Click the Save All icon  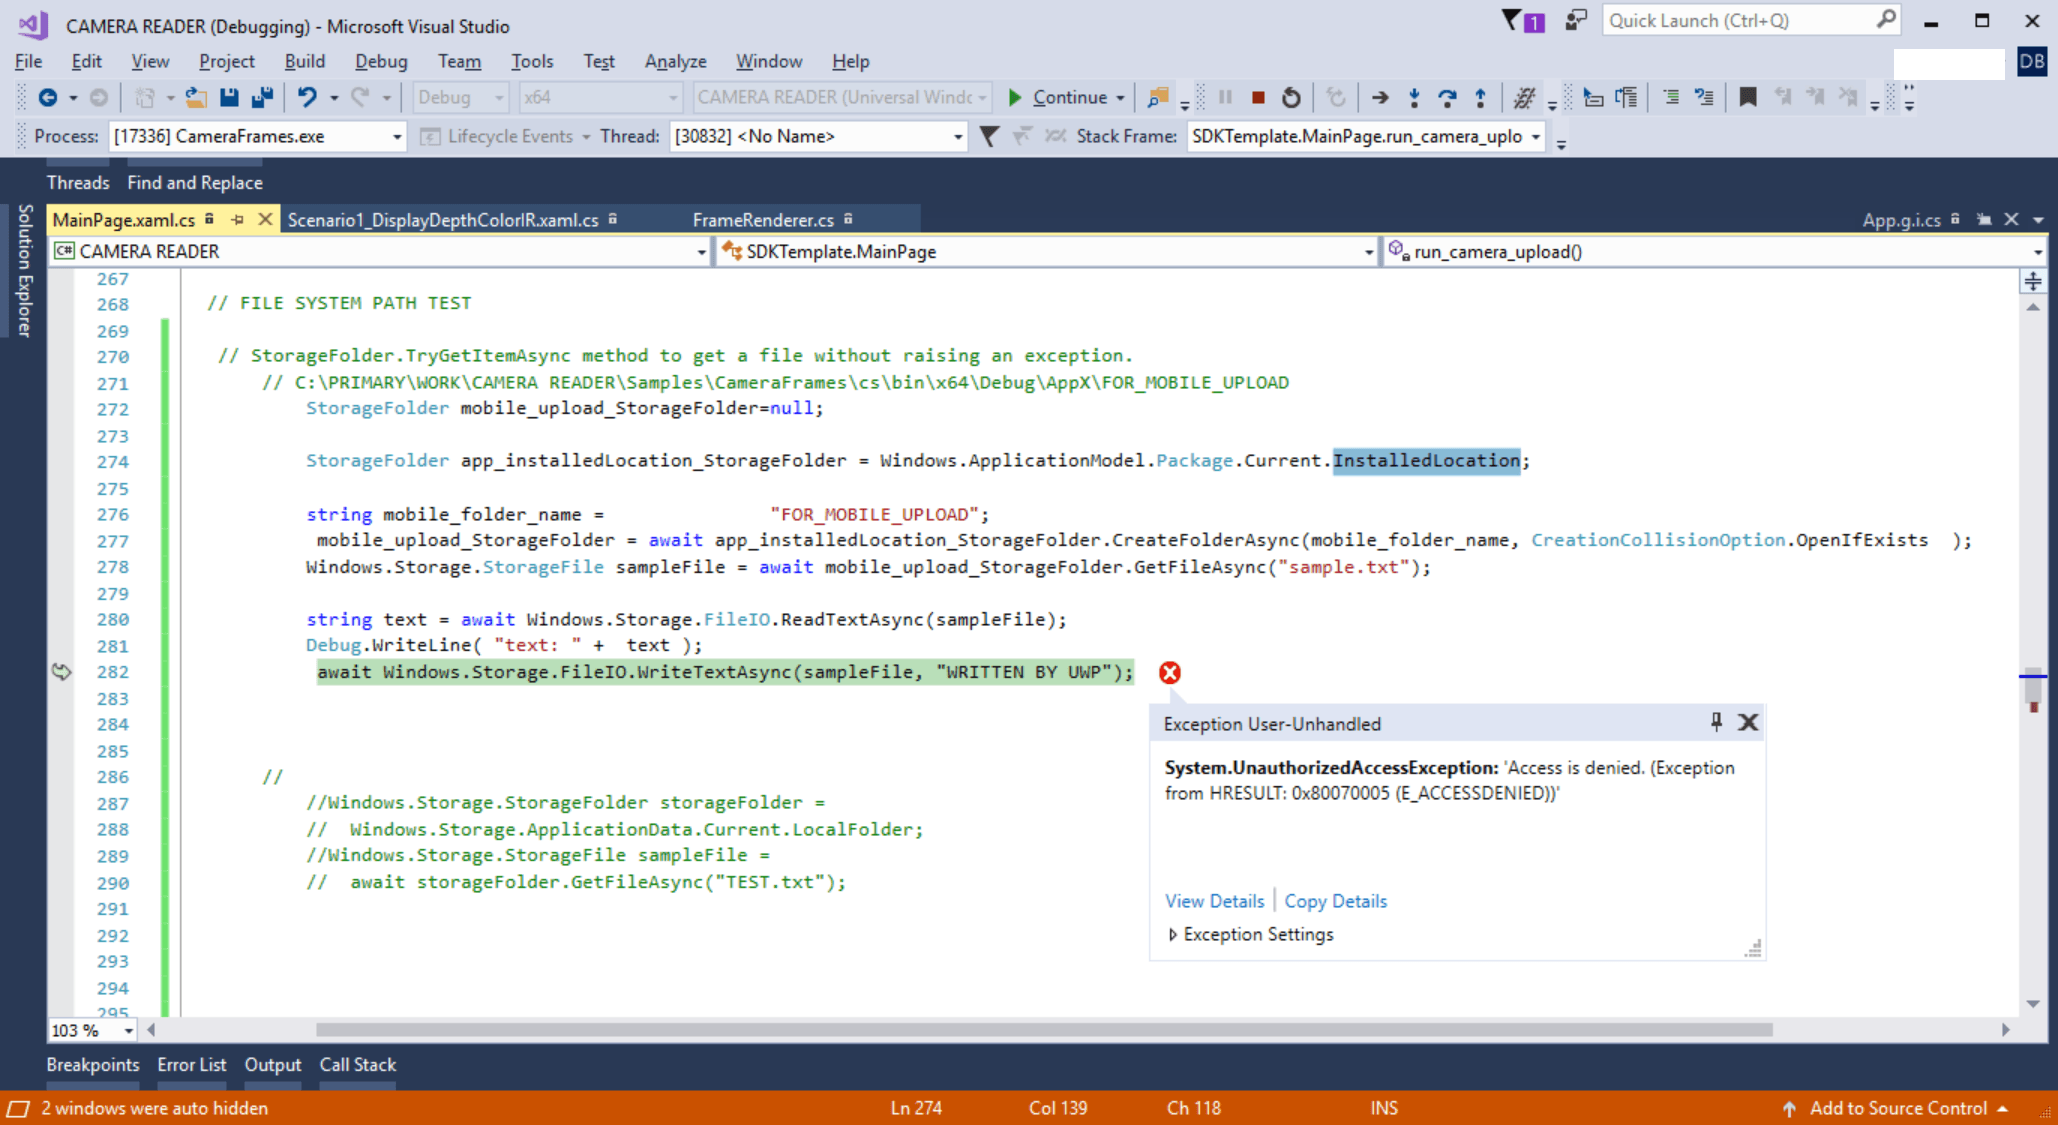coord(263,97)
